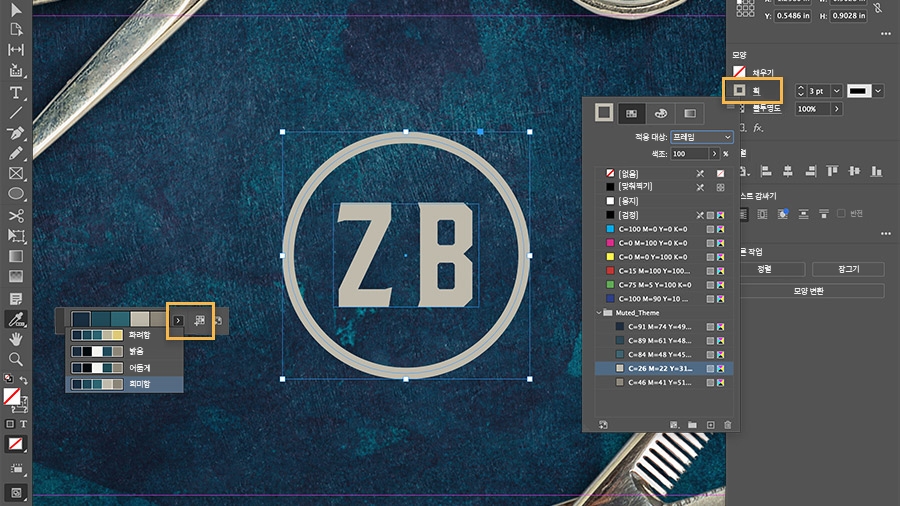This screenshot has height=506, width=900.
Task: Select the Pencil tool
Action: click(15, 153)
